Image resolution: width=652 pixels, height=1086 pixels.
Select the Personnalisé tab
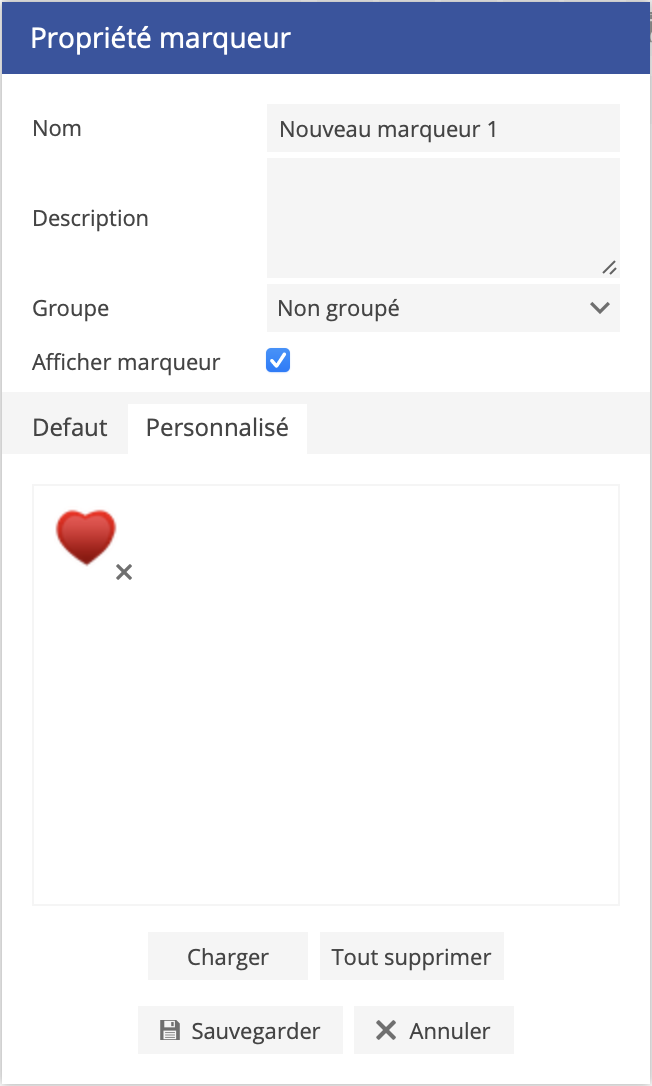217,428
